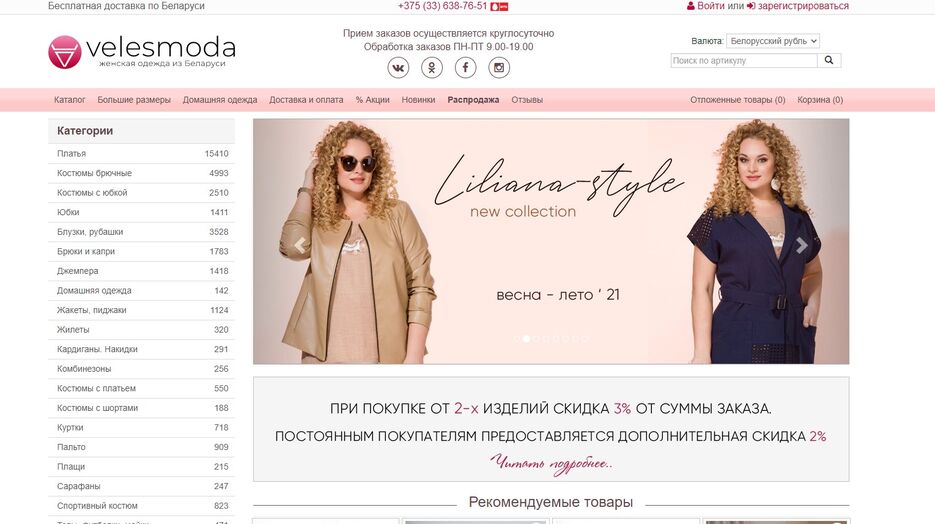Click the Войти login link
The height and width of the screenshot is (524, 935).
coord(711,6)
